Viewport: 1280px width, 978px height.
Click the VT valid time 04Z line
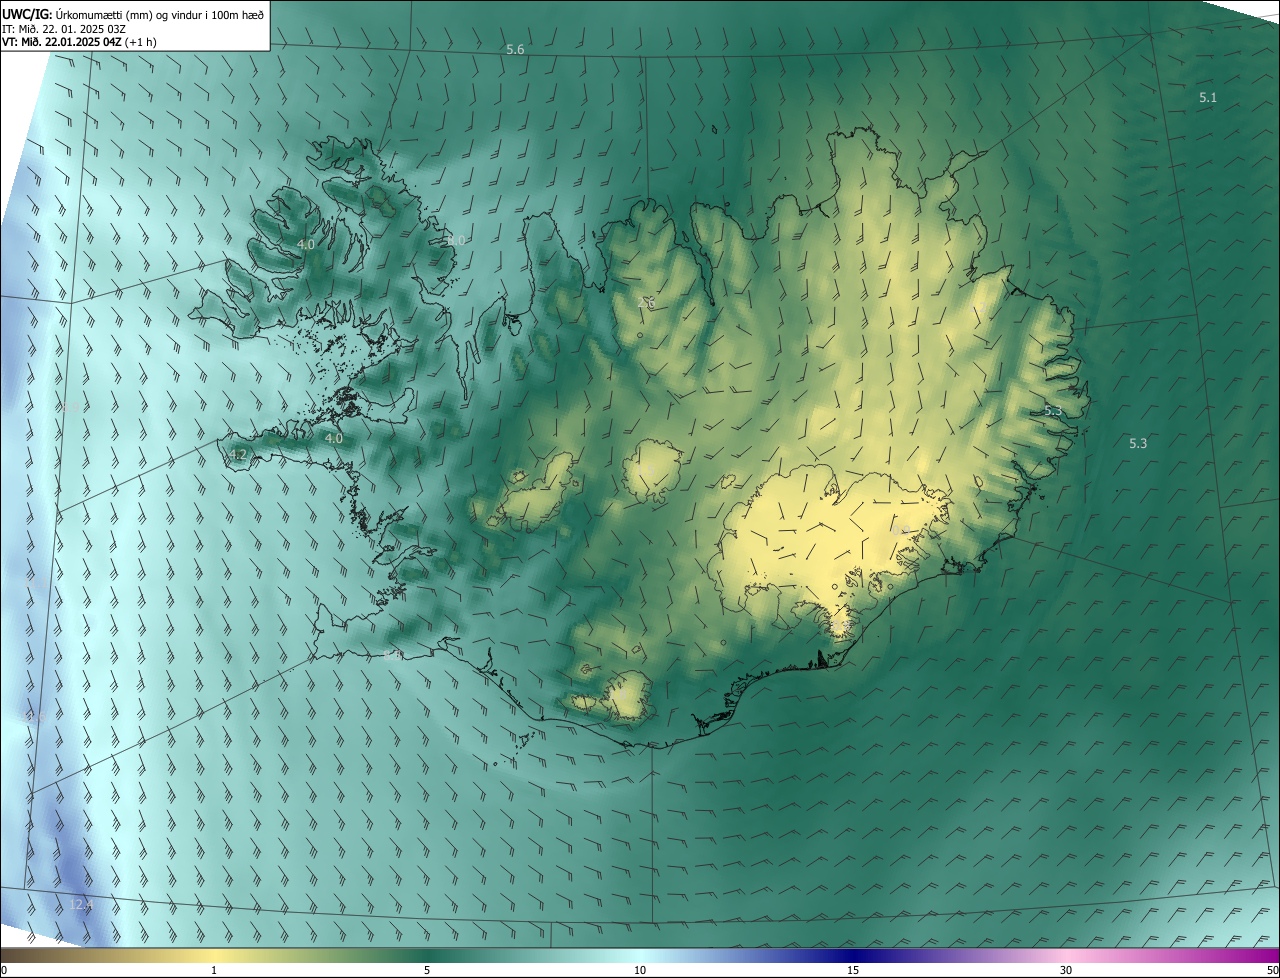[x=79, y=42]
